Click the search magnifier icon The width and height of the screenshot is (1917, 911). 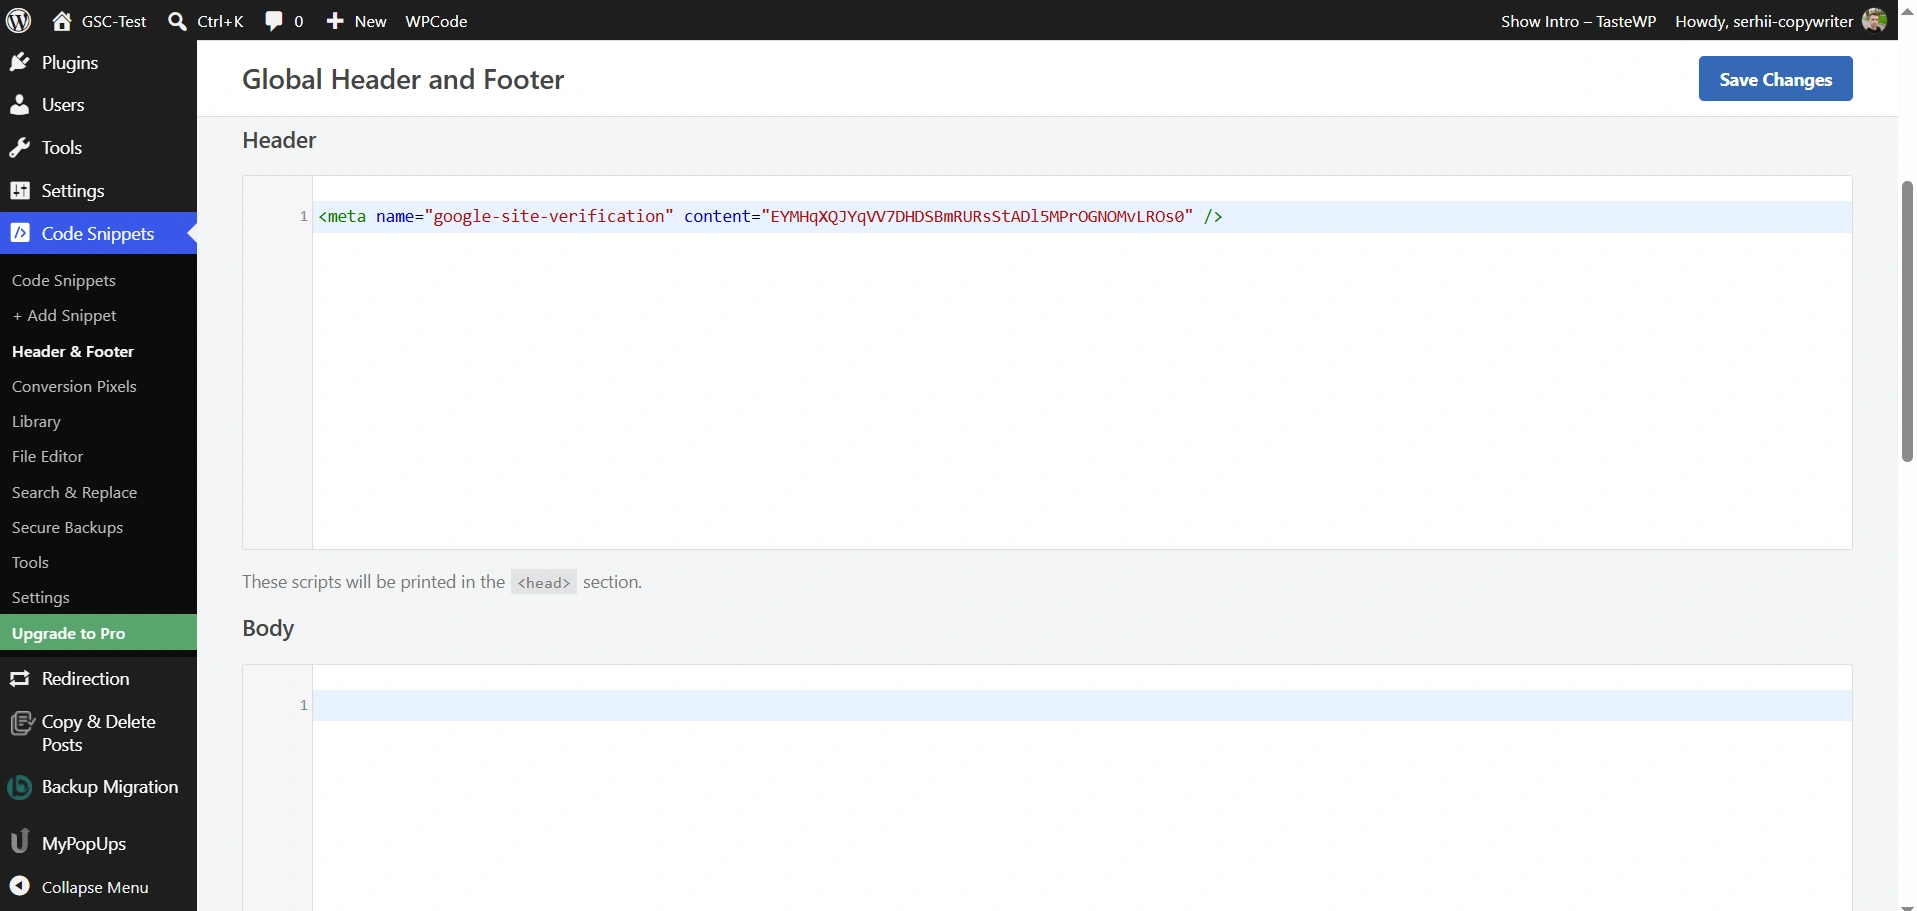(177, 21)
